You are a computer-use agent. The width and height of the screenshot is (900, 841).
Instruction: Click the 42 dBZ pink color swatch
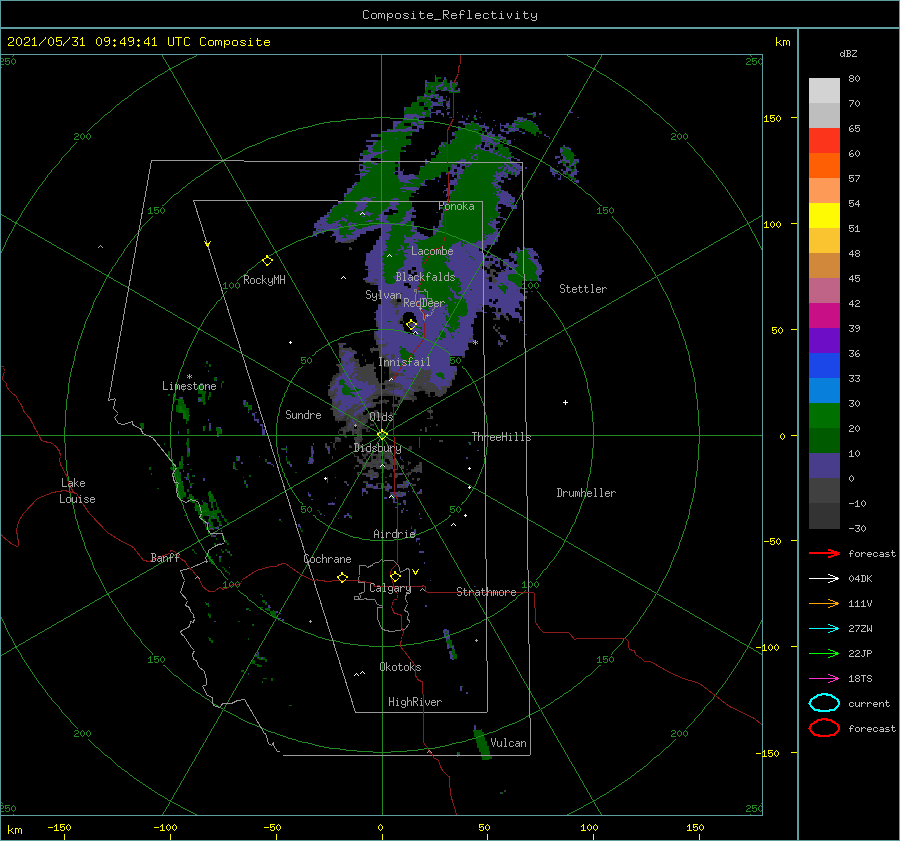click(x=824, y=290)
